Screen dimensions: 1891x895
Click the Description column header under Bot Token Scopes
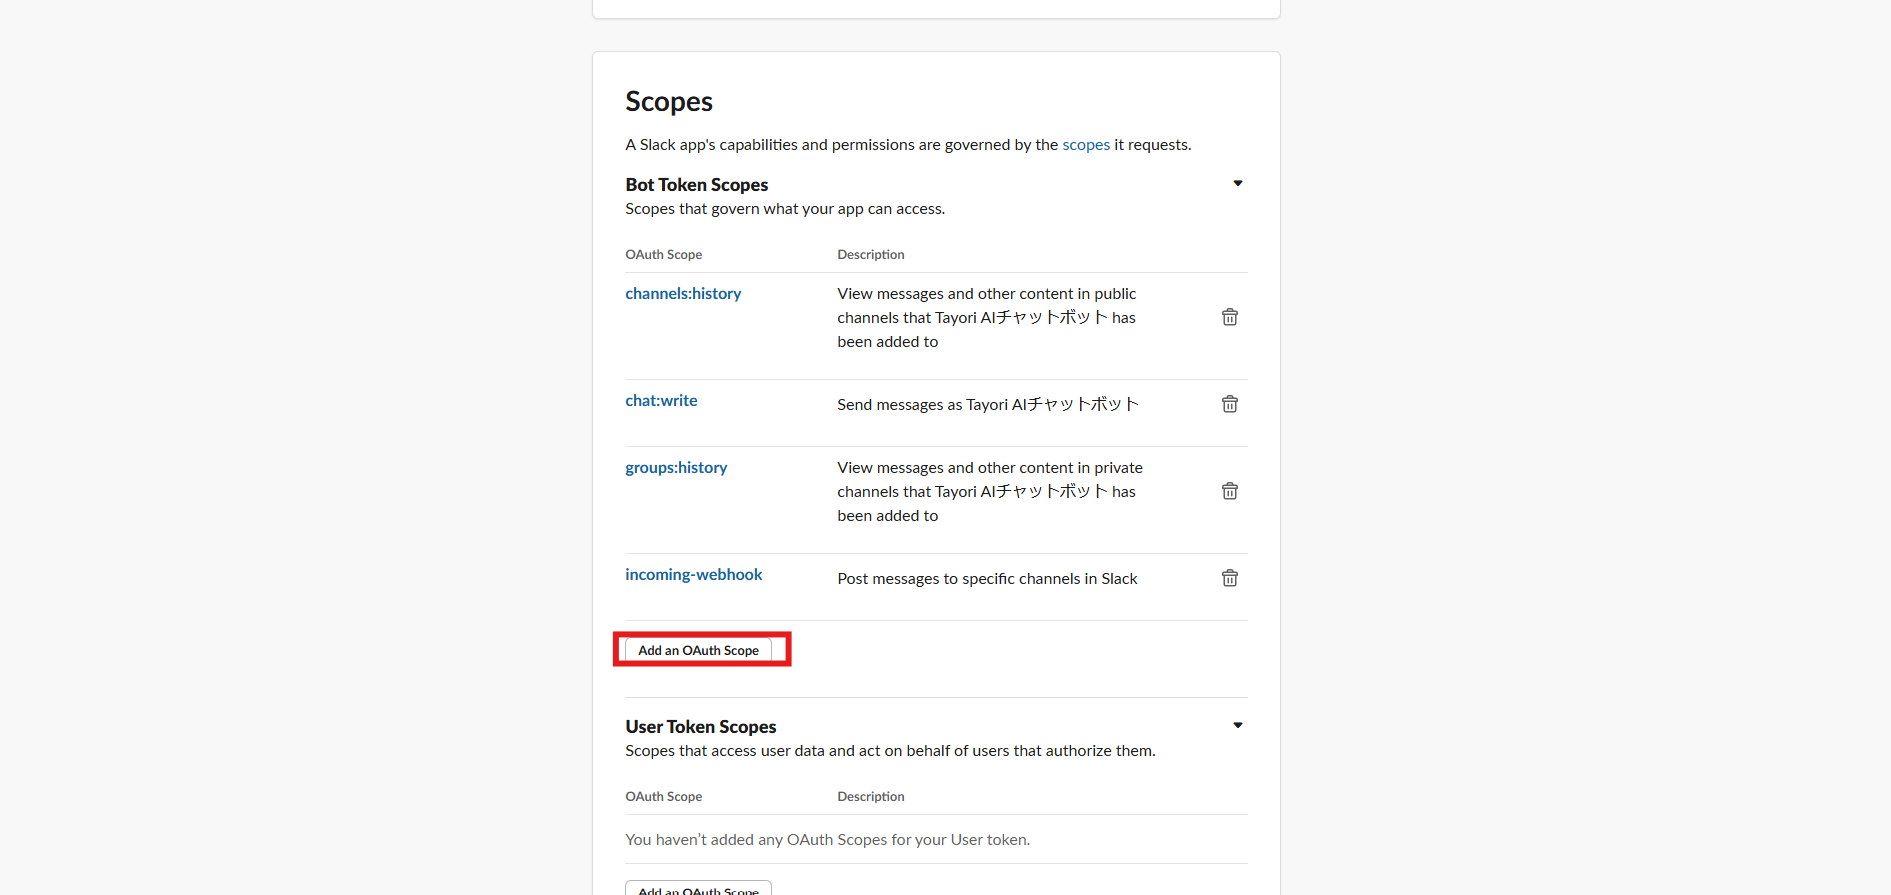[871, 255]
